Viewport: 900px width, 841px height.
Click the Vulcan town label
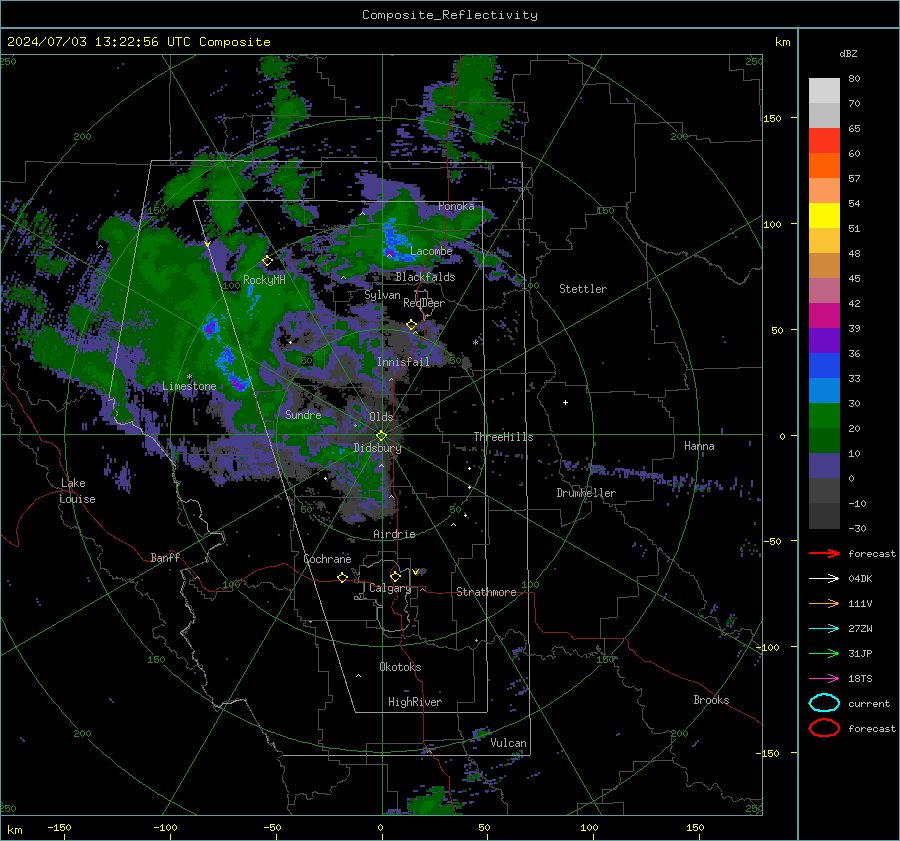[x=508, y=743]
